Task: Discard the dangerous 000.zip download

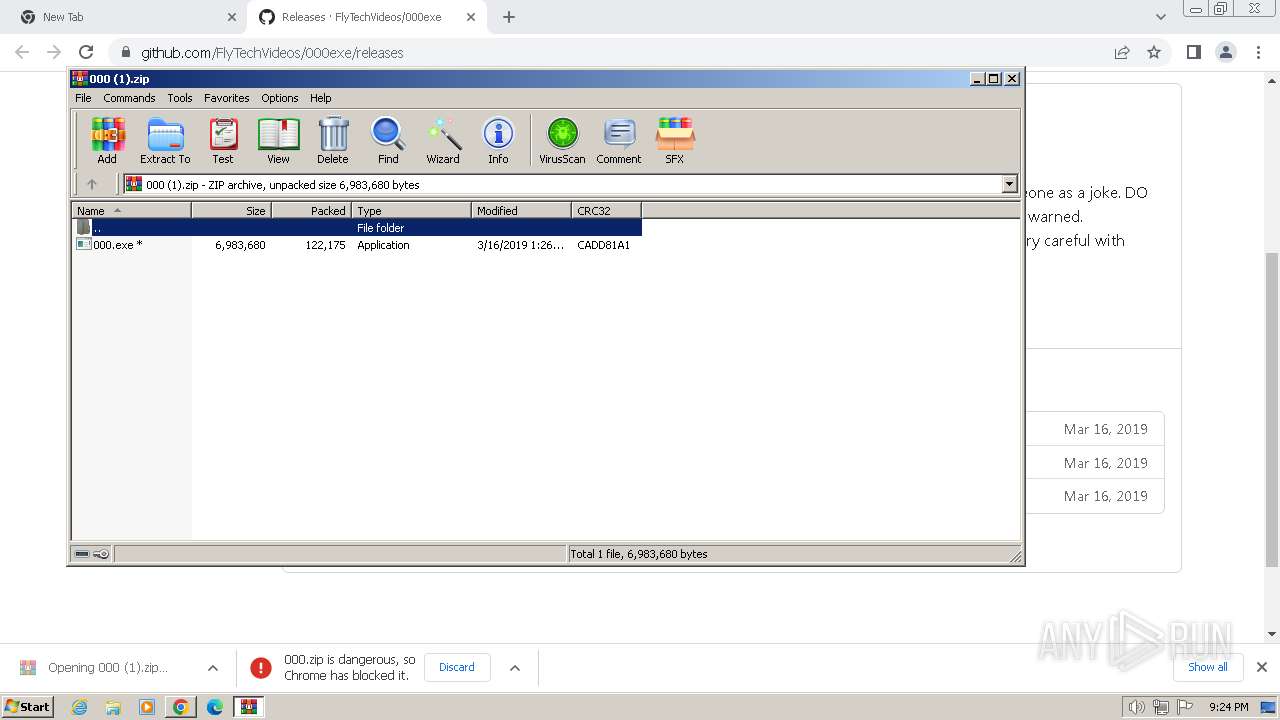Action: click(x=457, y=667)
